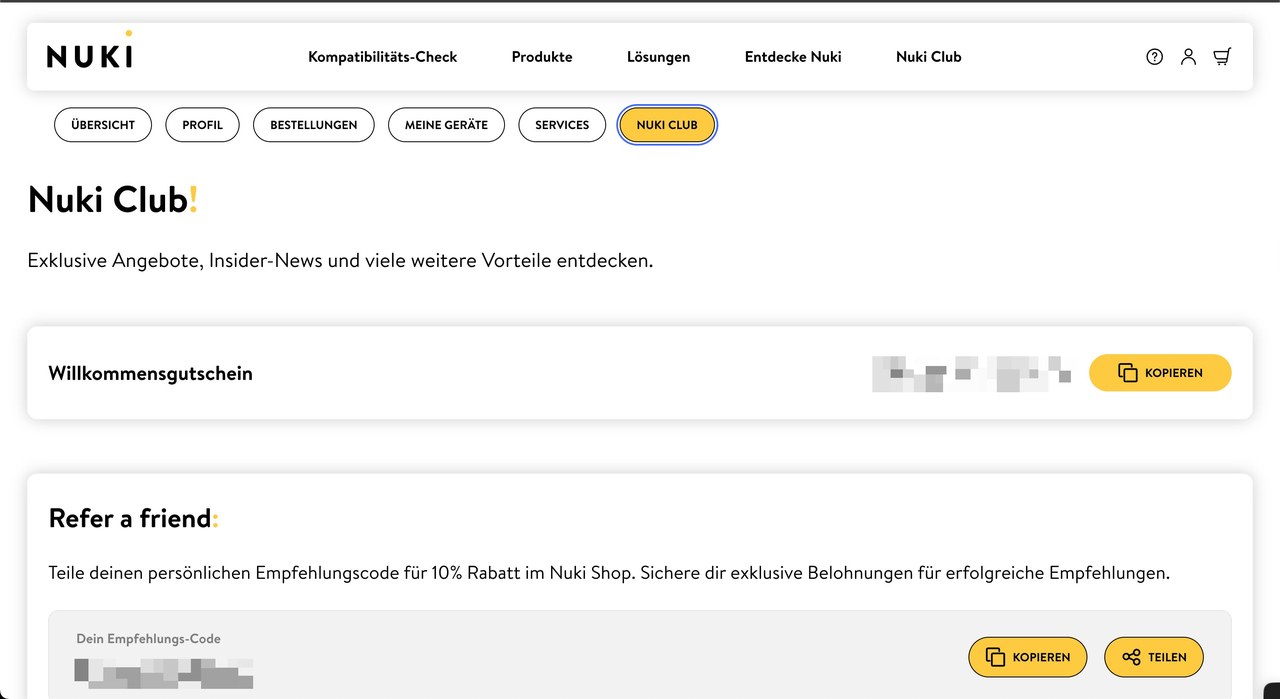The width and height of the screenshot is (1280, 699).
Task: Open Kompatibilitäts-Check in top navigation
Action: (x=382, y=57)
